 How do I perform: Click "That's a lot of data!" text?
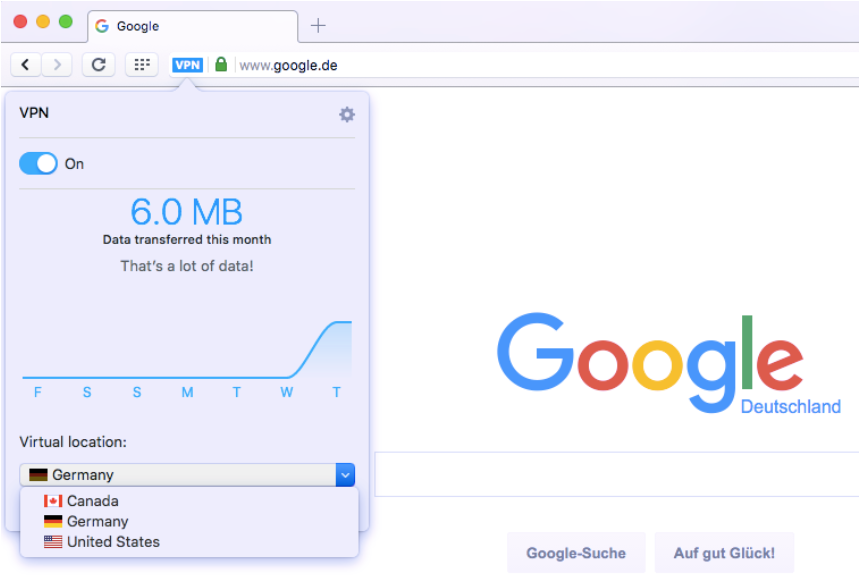[x=187, y=266]
